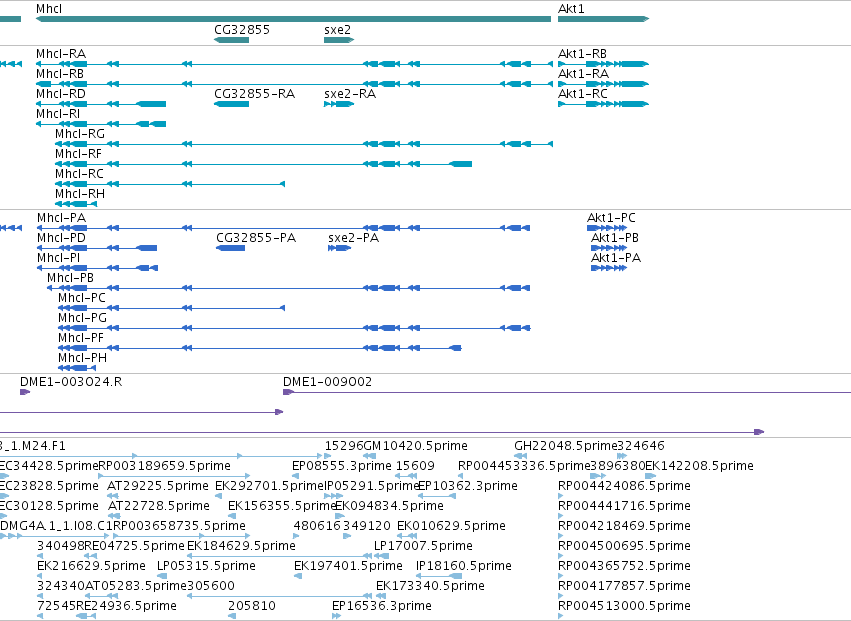Click the Mhcl gene name label
The height and width of the screenshot is (621, 851).
coord(49,9)
